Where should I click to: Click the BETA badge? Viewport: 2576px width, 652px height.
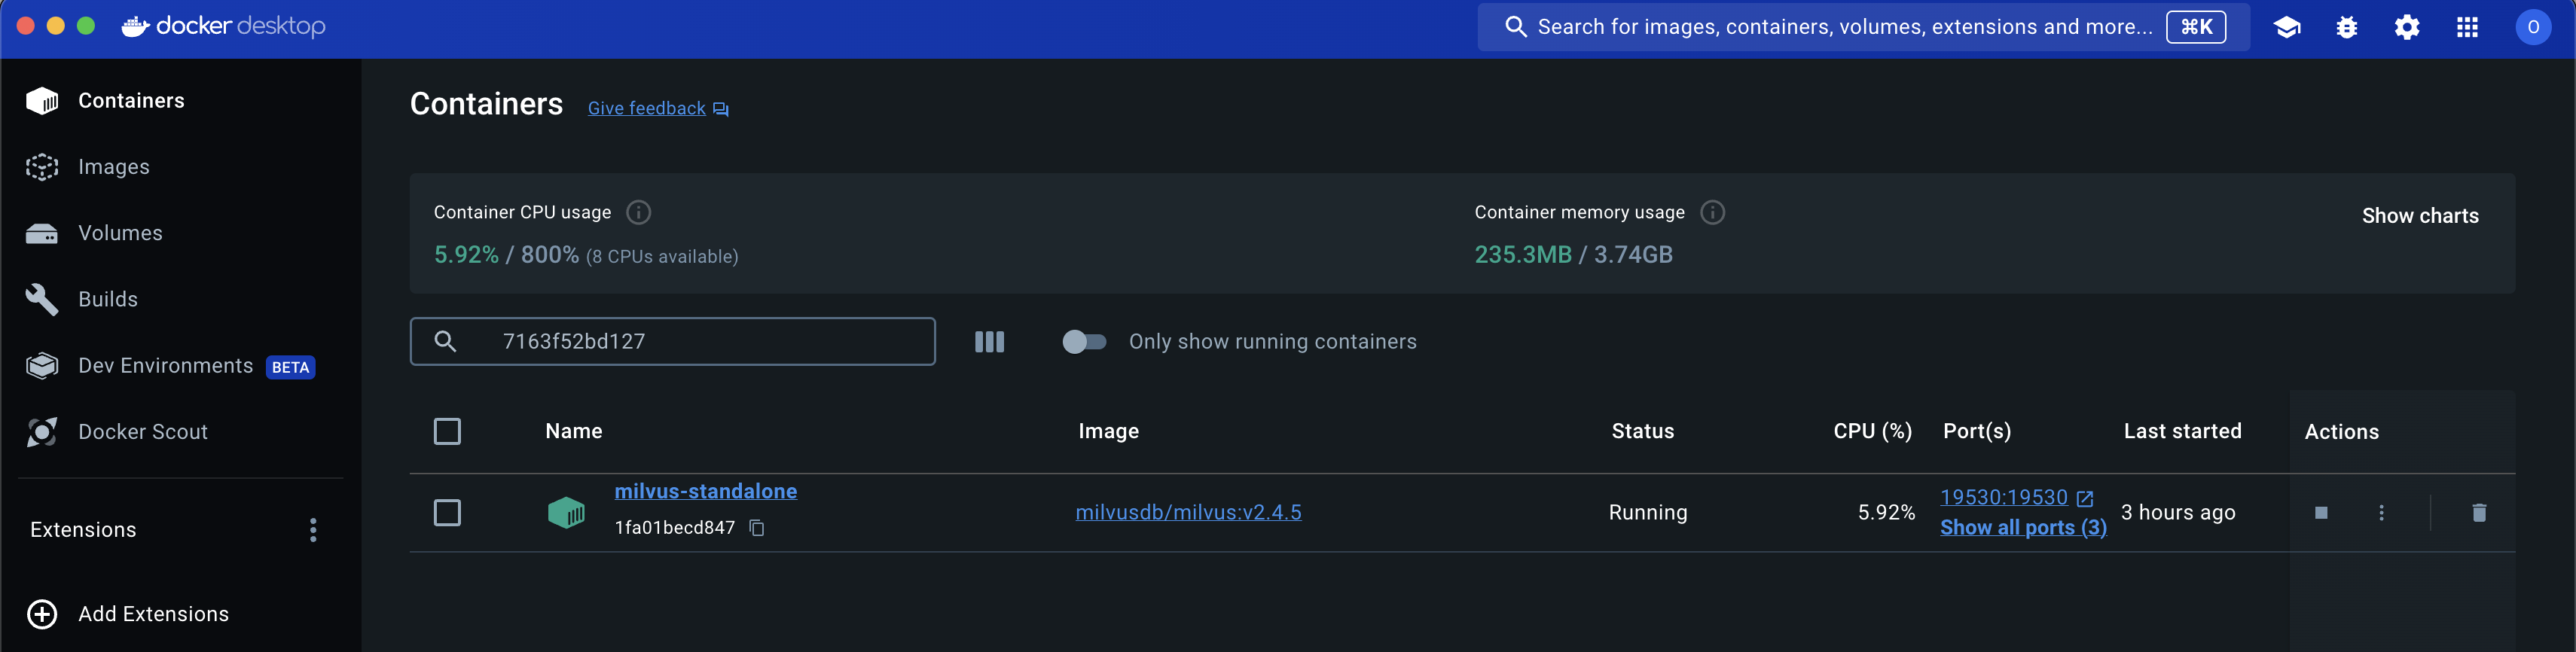[291, 367]
